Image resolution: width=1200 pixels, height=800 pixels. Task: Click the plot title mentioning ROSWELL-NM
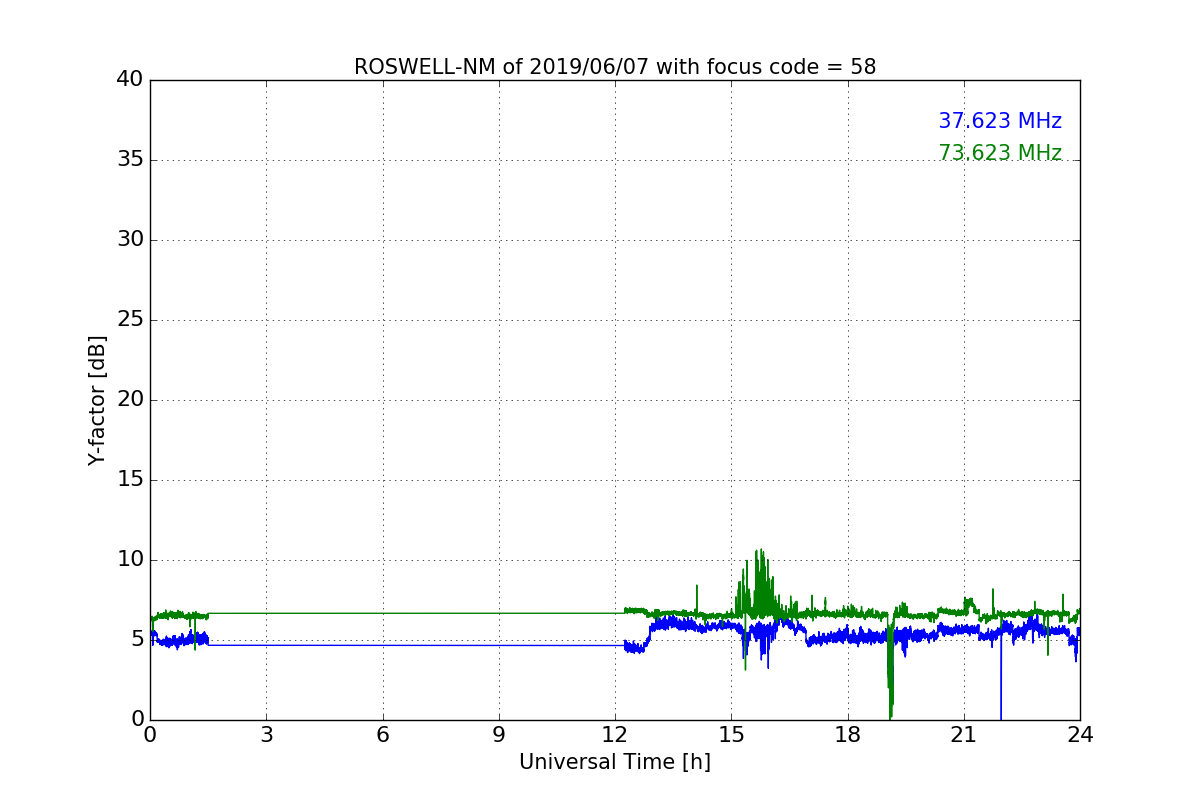pyautogui.click(x=615, y=67)
